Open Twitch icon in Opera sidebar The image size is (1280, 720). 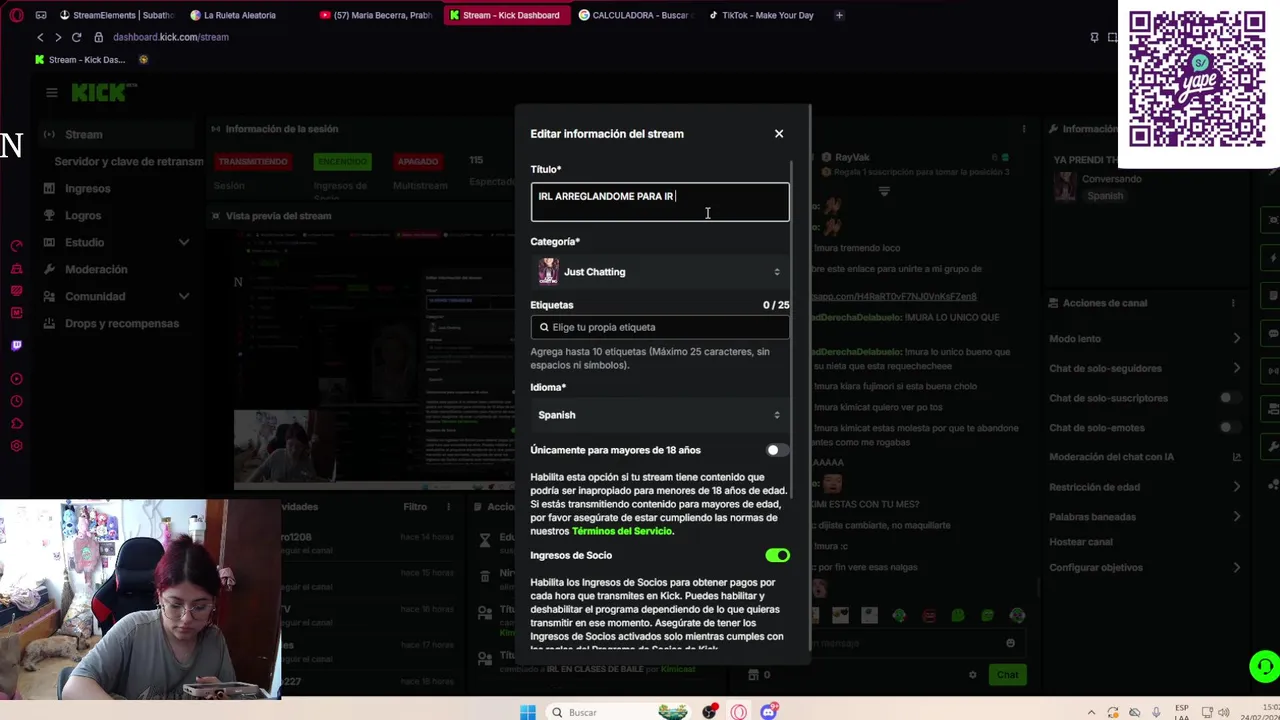coord(16,345)
